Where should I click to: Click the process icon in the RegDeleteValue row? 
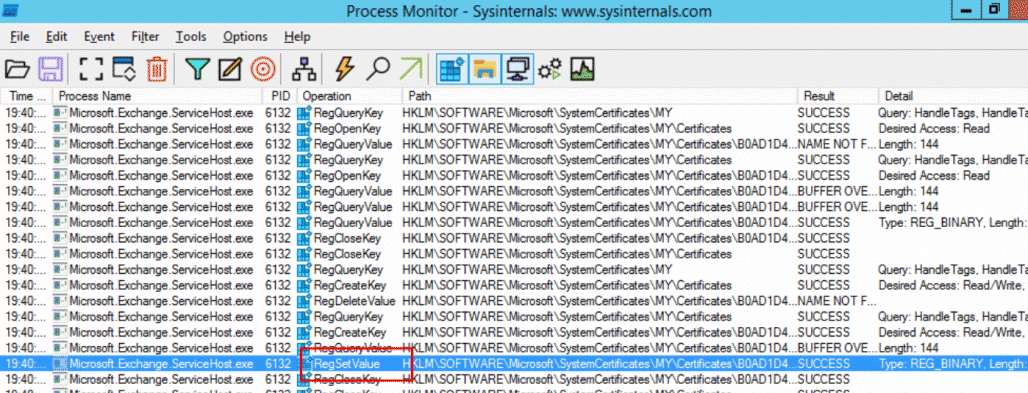click(x=60, y=301)
